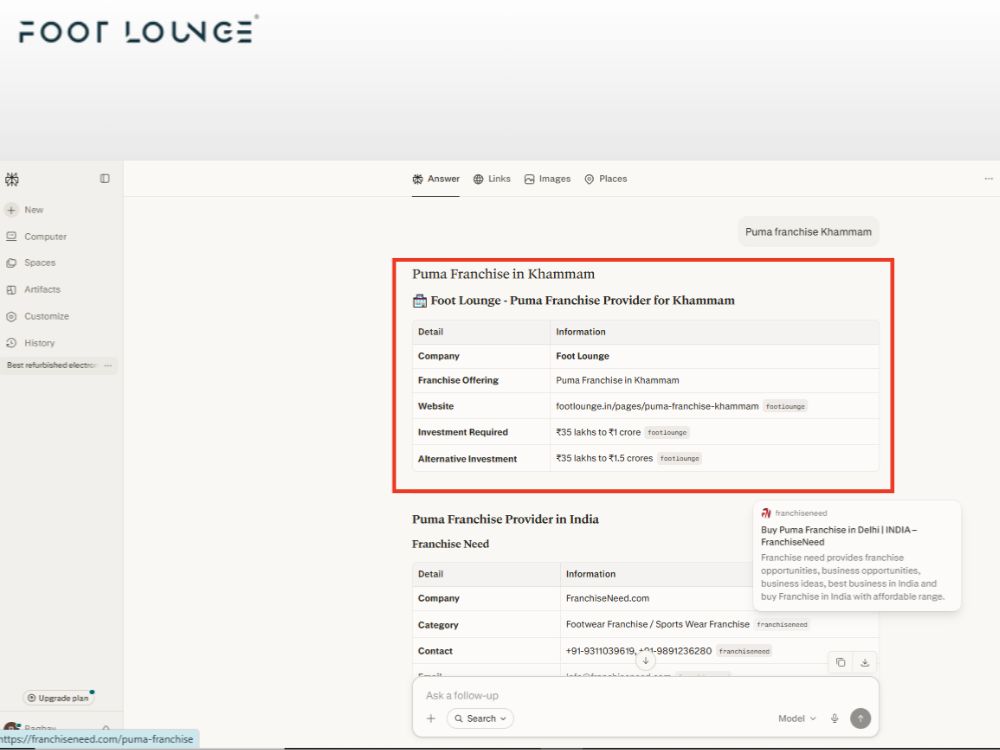Click the 'Franchise Need' subheading

450,544
